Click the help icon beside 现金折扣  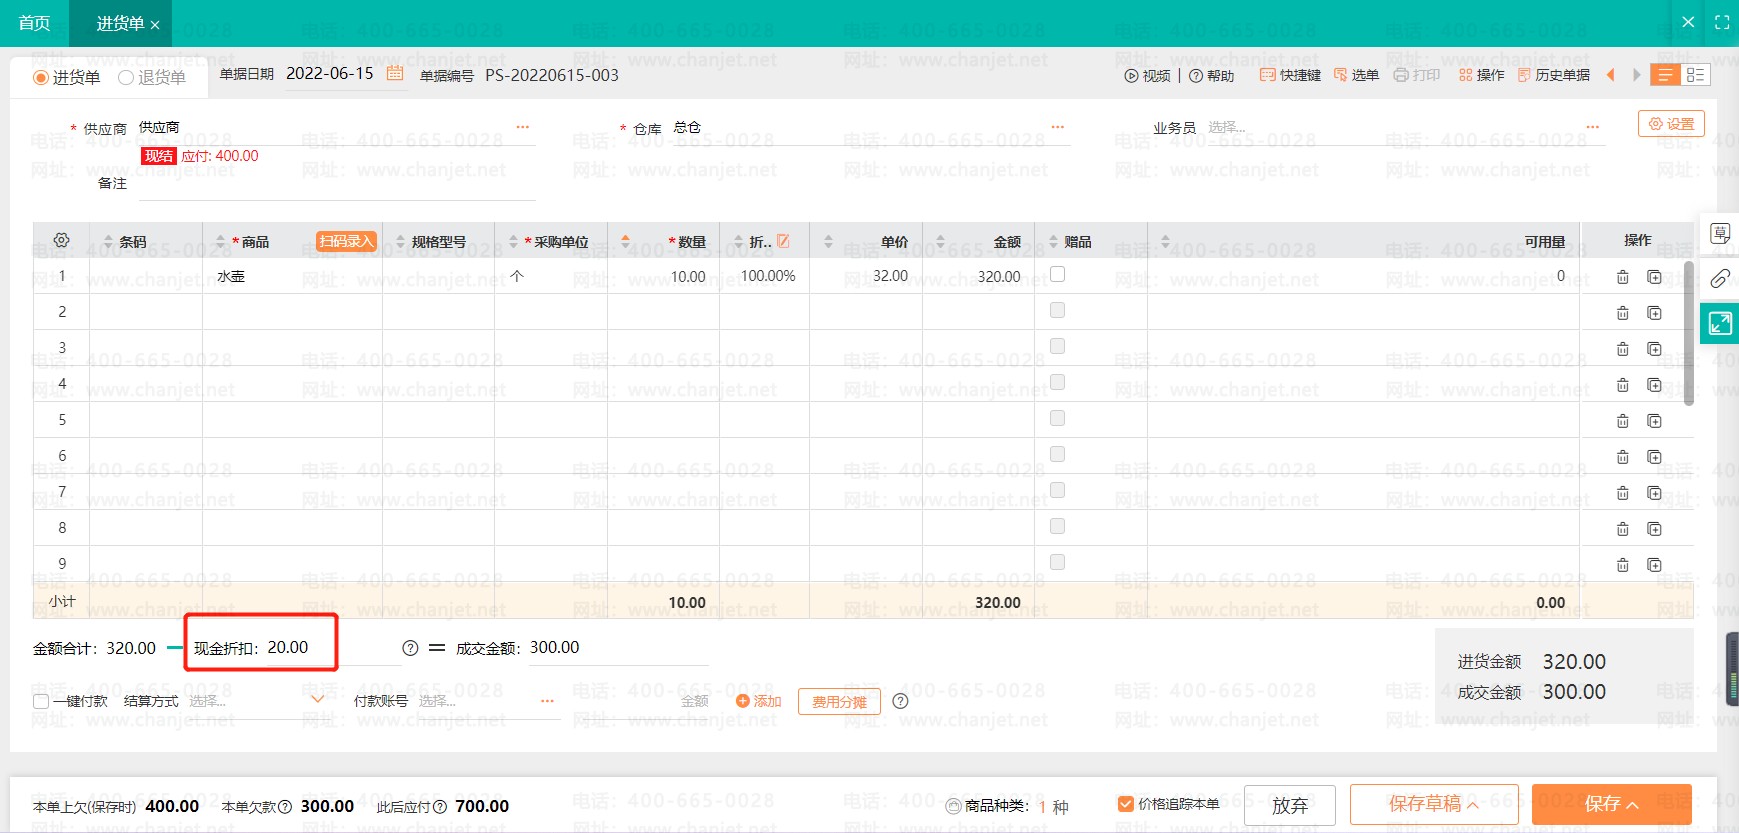[410, 648]
